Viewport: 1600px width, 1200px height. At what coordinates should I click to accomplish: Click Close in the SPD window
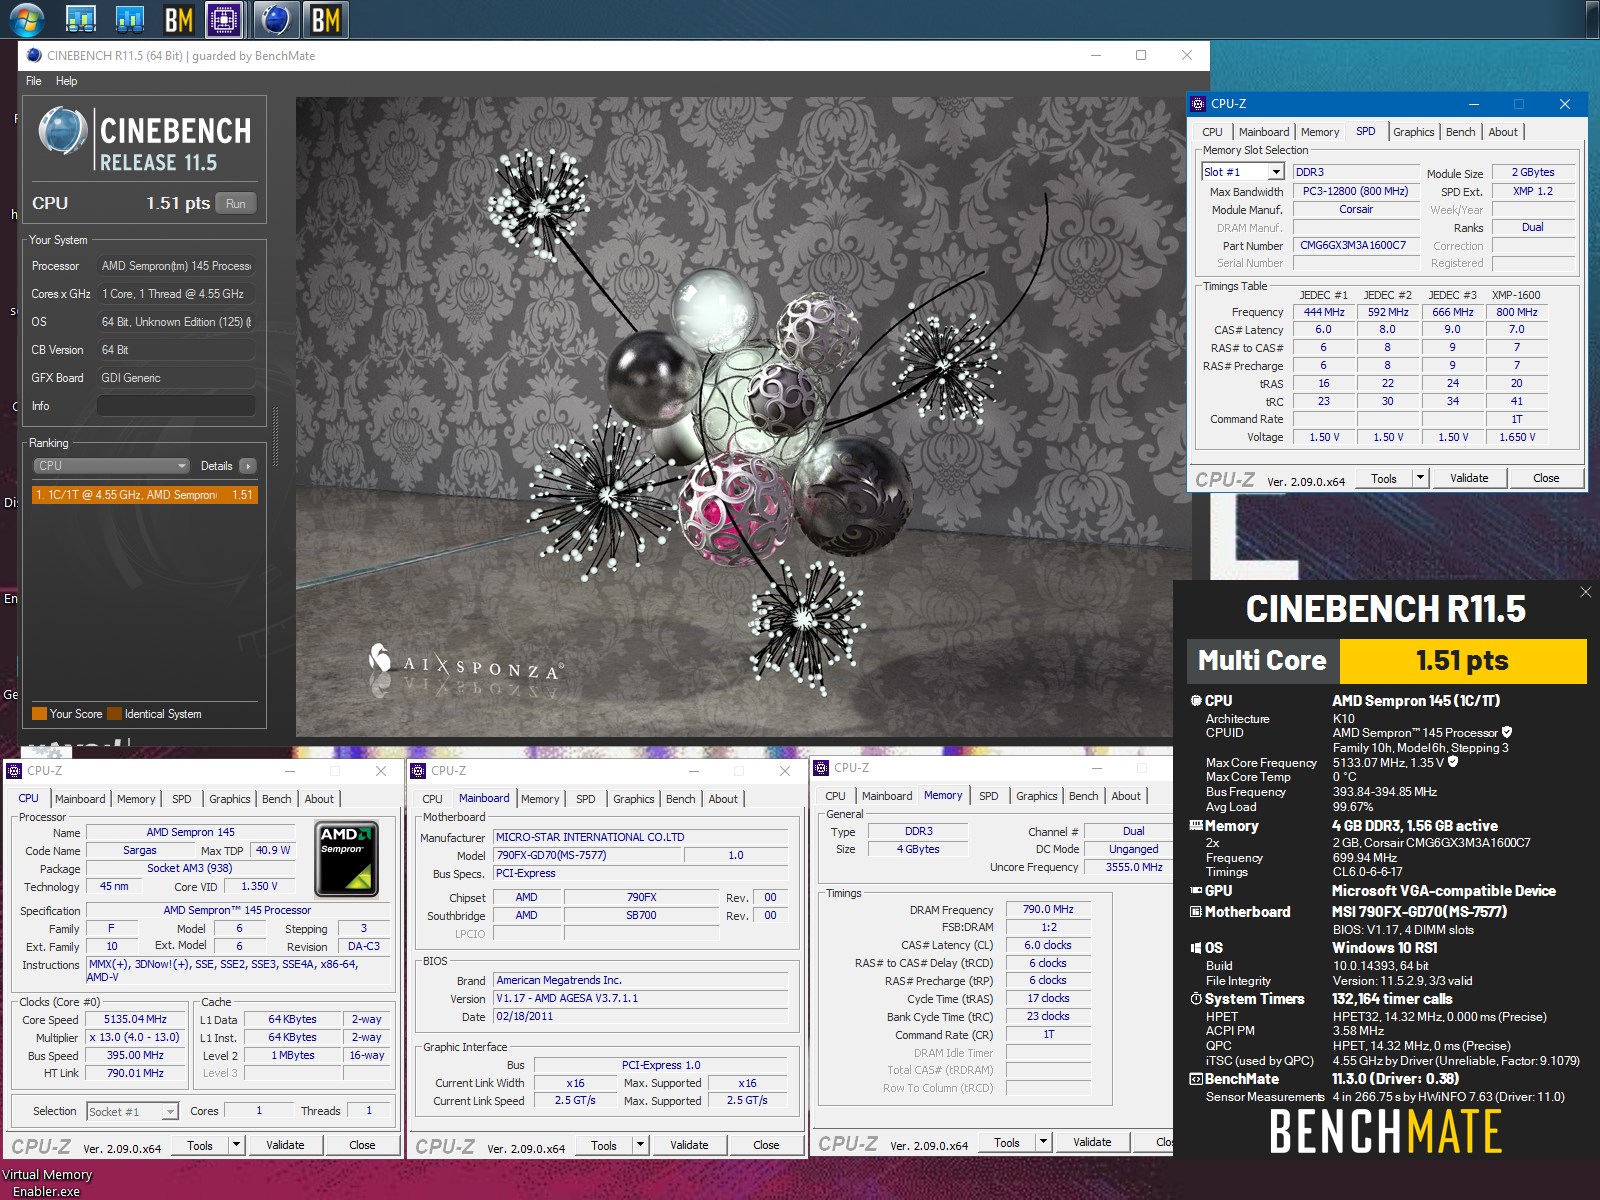tap(1546, 478)
